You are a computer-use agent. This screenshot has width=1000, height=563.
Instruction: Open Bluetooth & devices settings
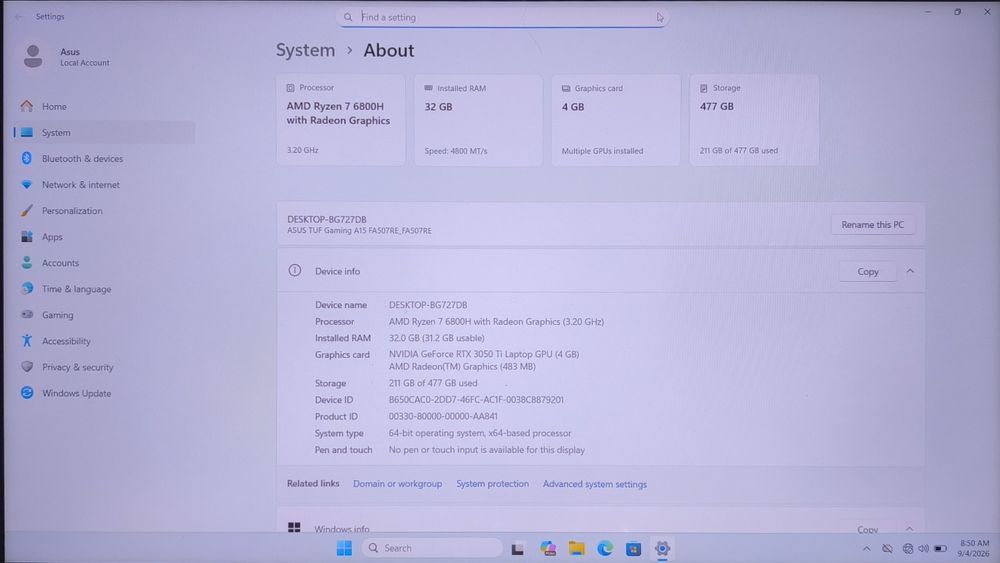click(x=82, y=159)
